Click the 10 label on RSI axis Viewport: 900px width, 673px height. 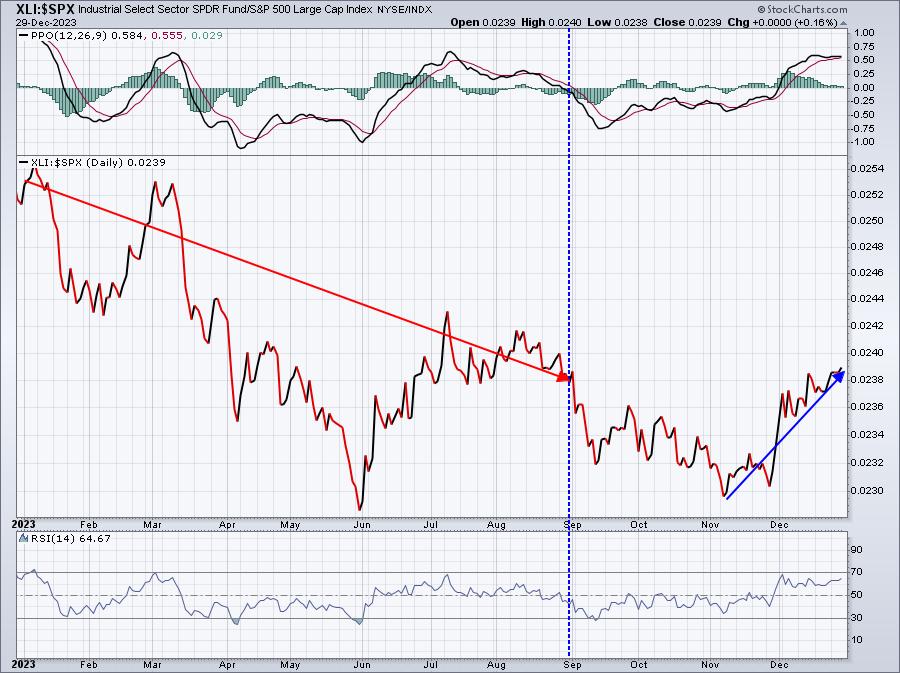(856, 640)
